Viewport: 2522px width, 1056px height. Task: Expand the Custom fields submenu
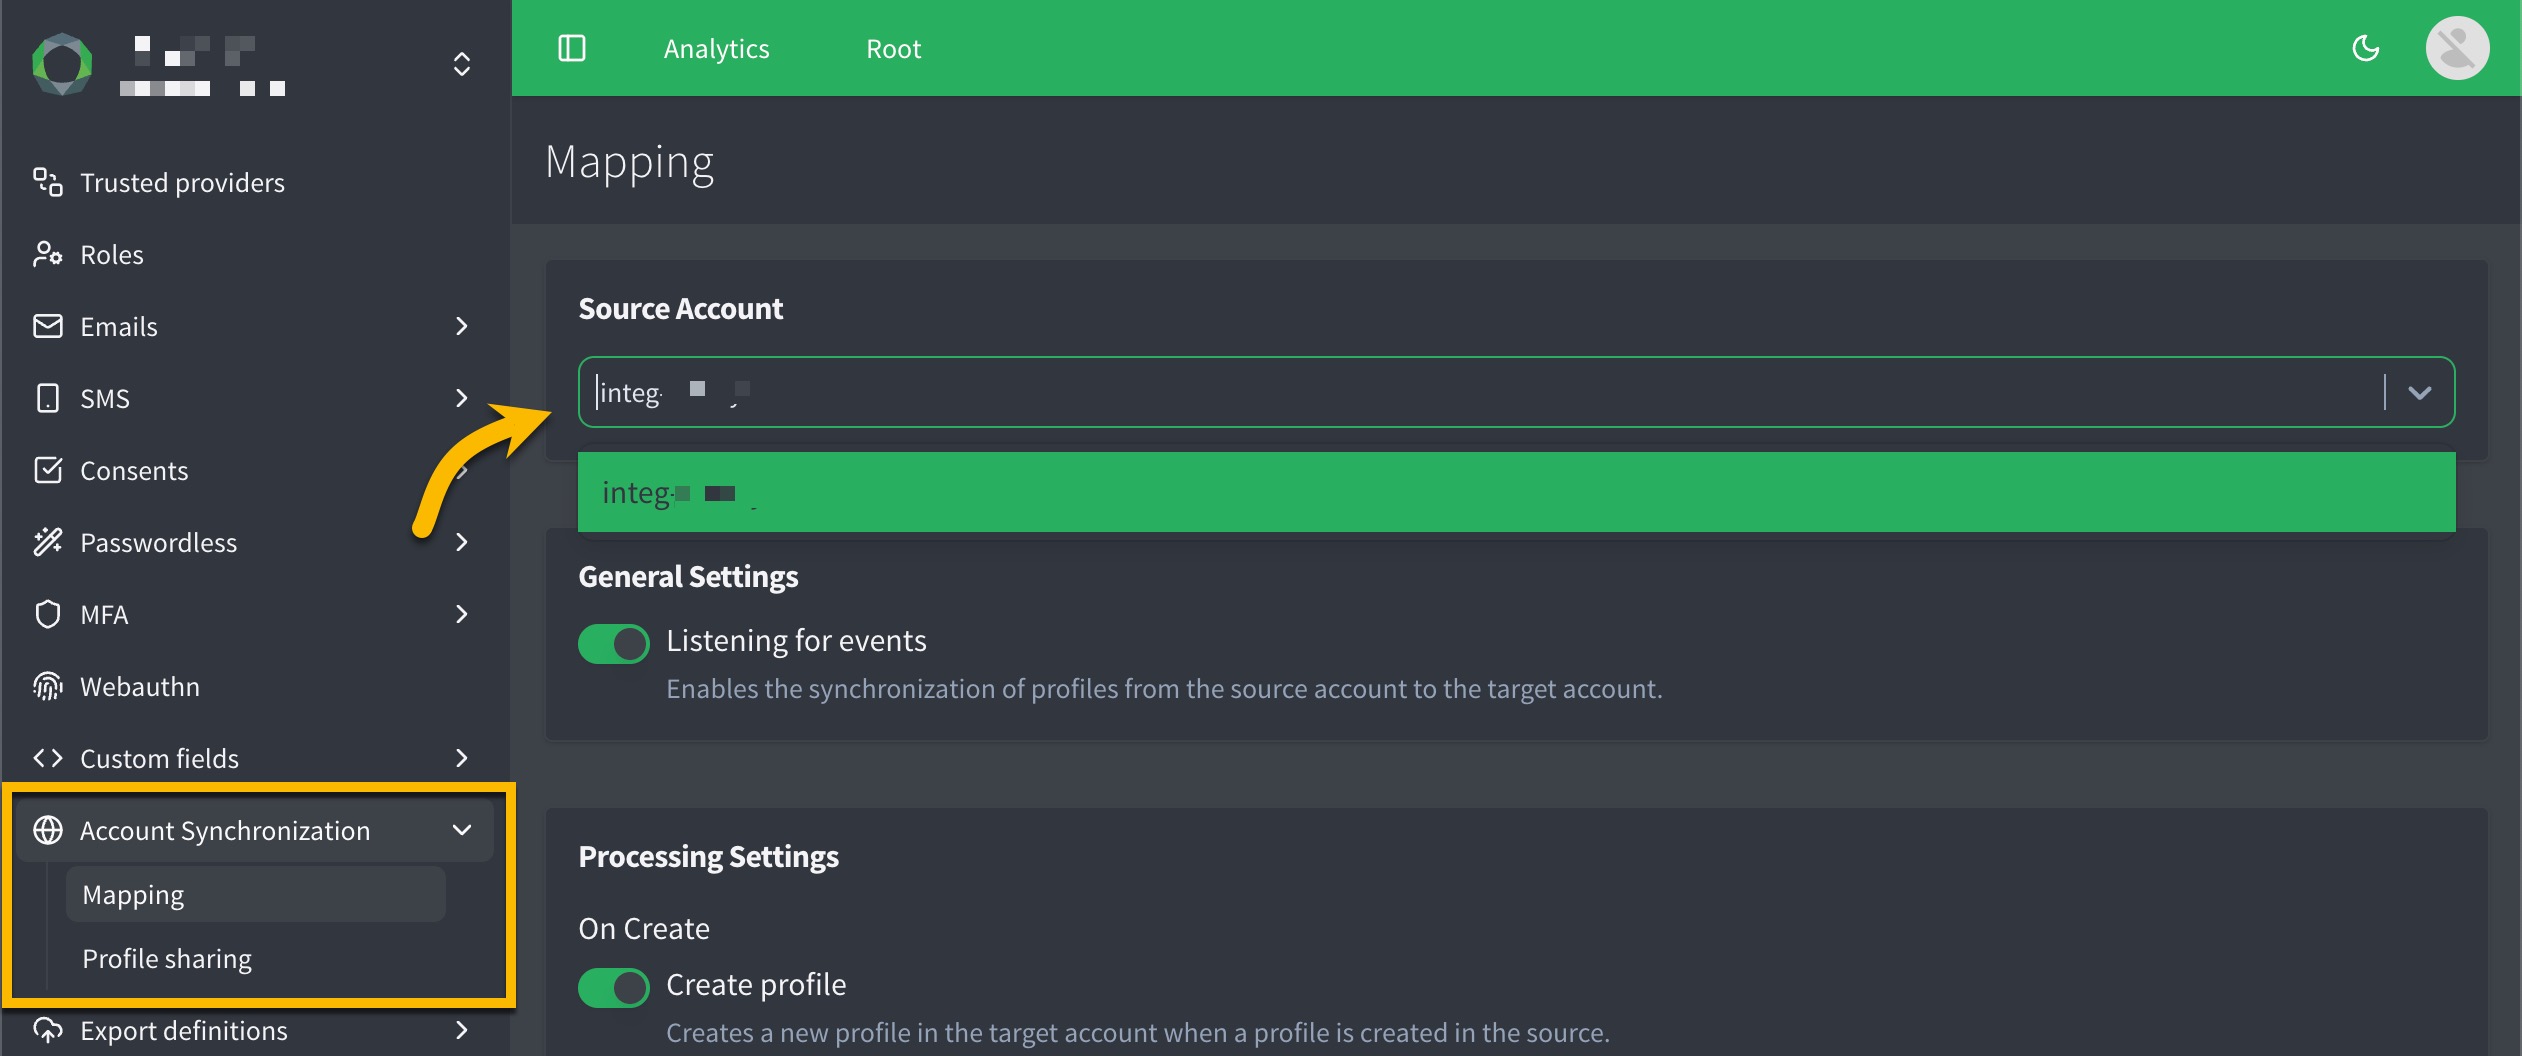(461, 758)
